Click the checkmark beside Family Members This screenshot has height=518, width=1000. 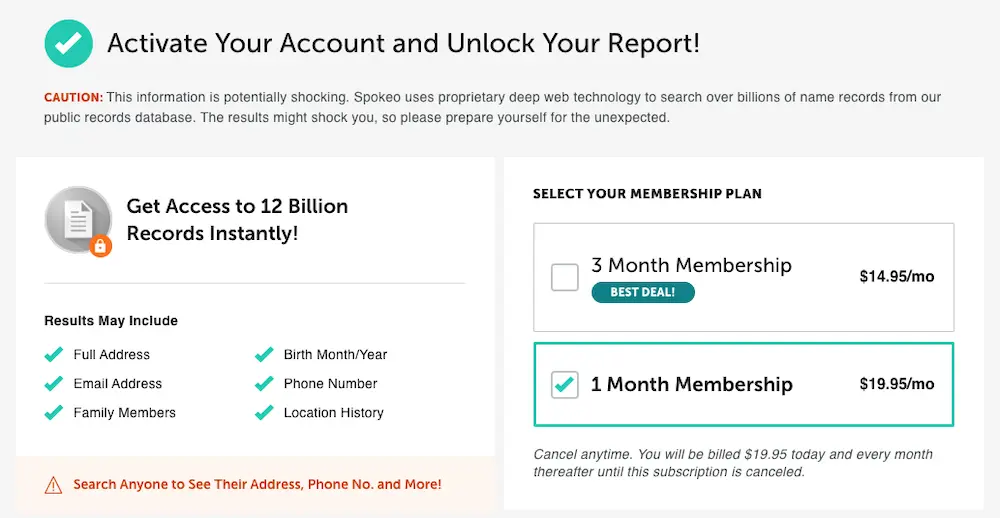tap(54, 413)
